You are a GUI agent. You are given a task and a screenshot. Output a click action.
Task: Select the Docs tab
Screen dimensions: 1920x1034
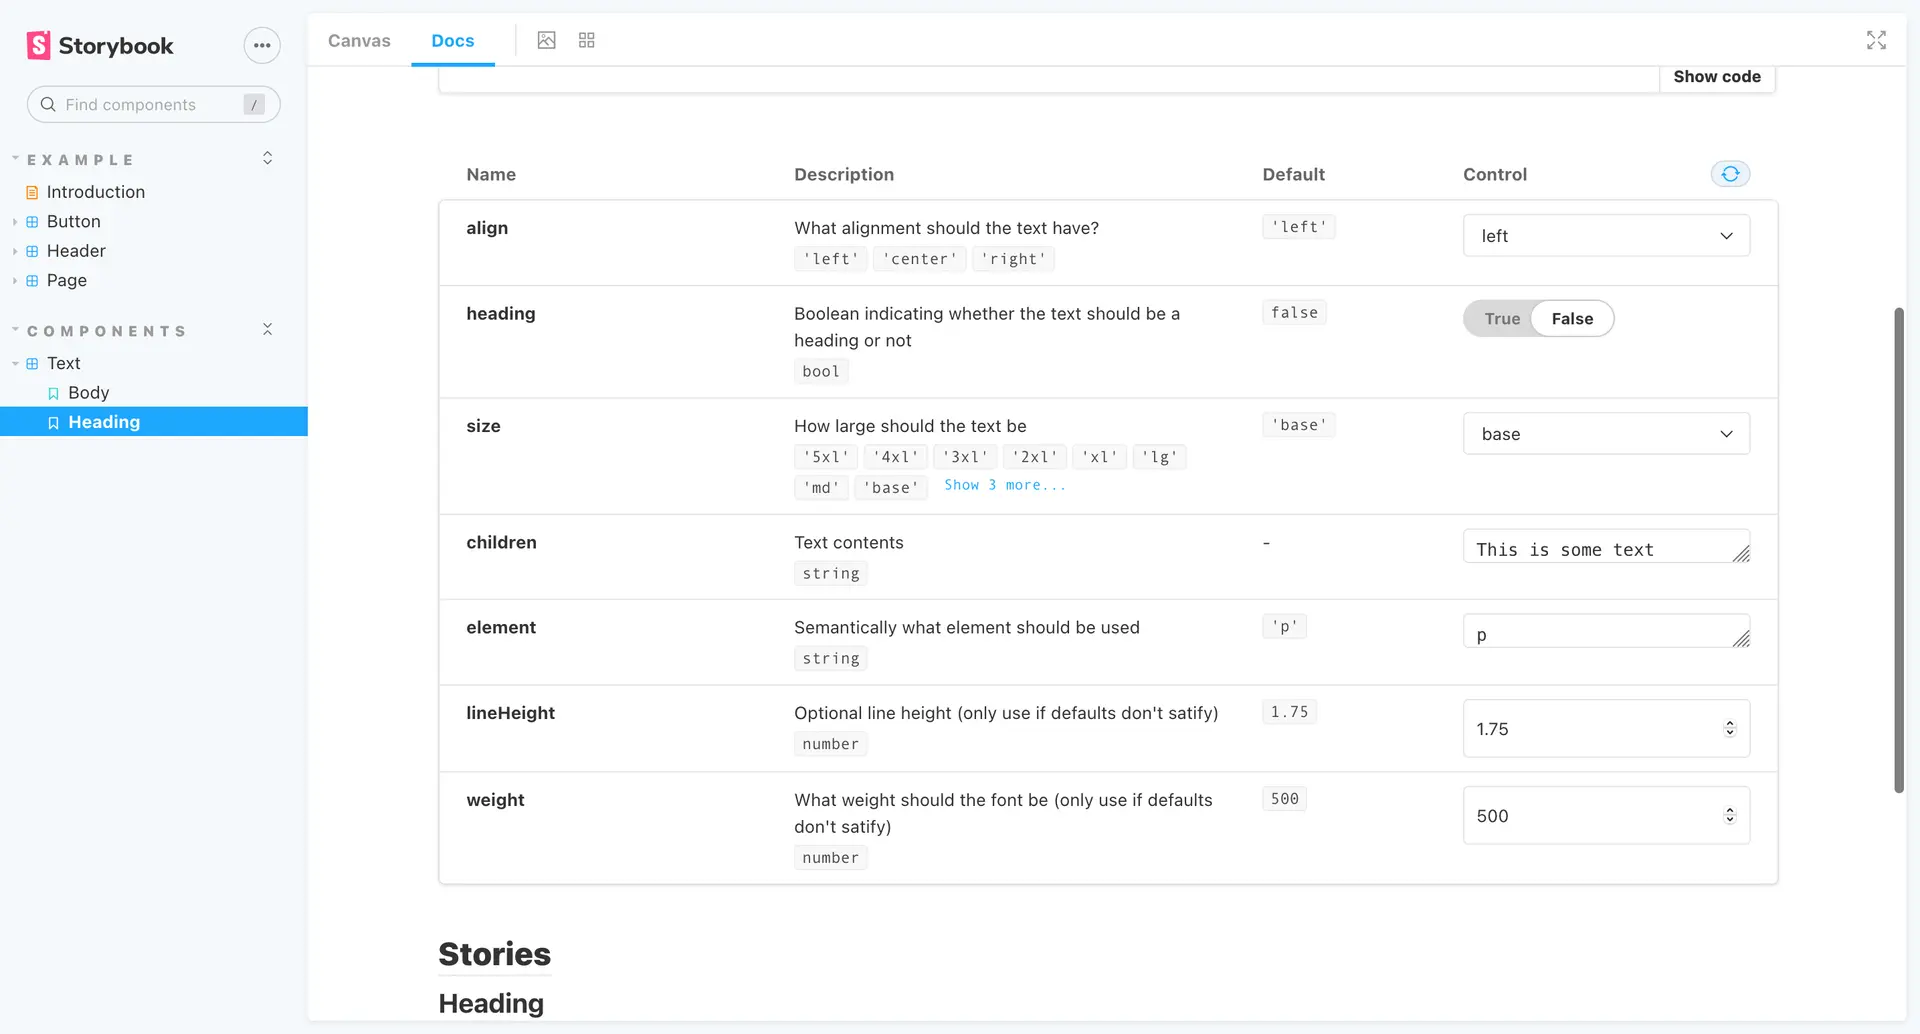453,40
